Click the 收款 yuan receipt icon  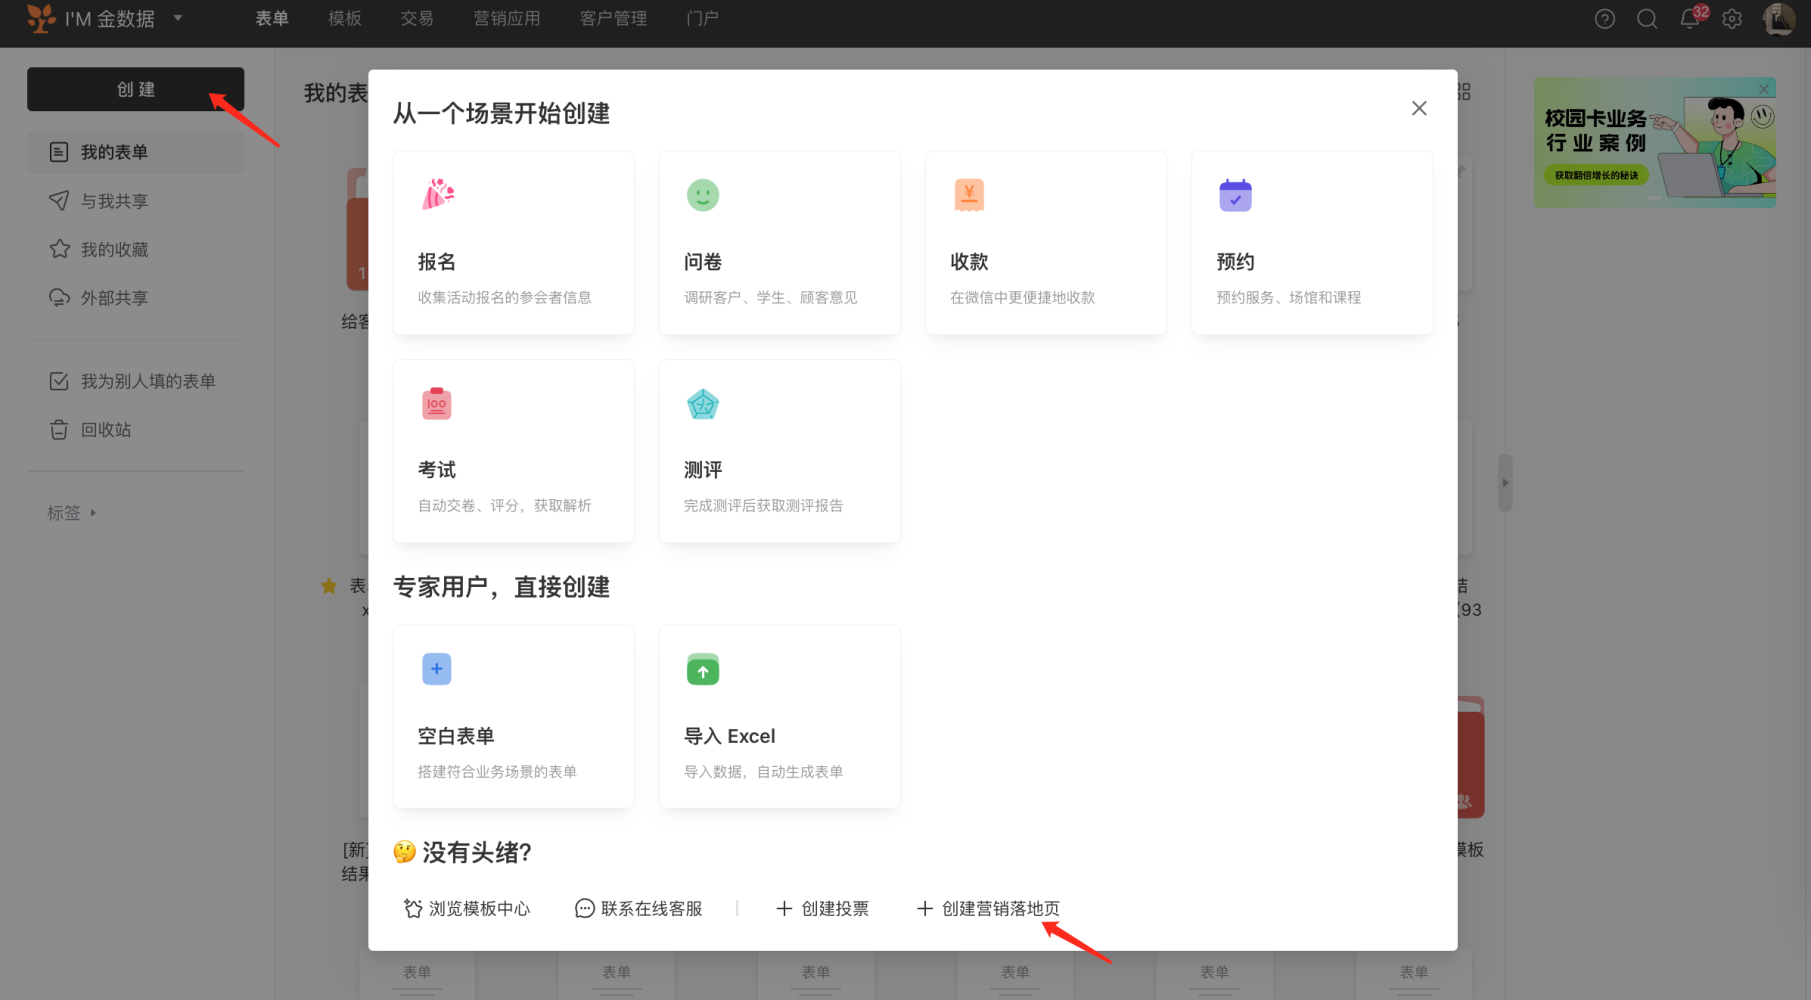[x=969, y=195]
